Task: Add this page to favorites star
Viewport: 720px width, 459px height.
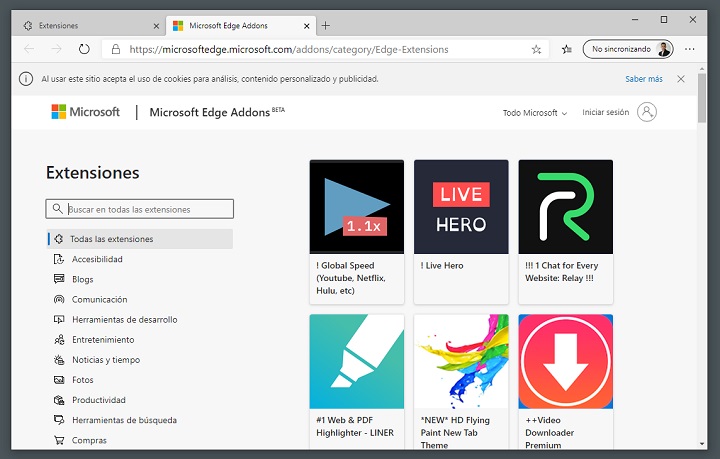Action: 536,49
